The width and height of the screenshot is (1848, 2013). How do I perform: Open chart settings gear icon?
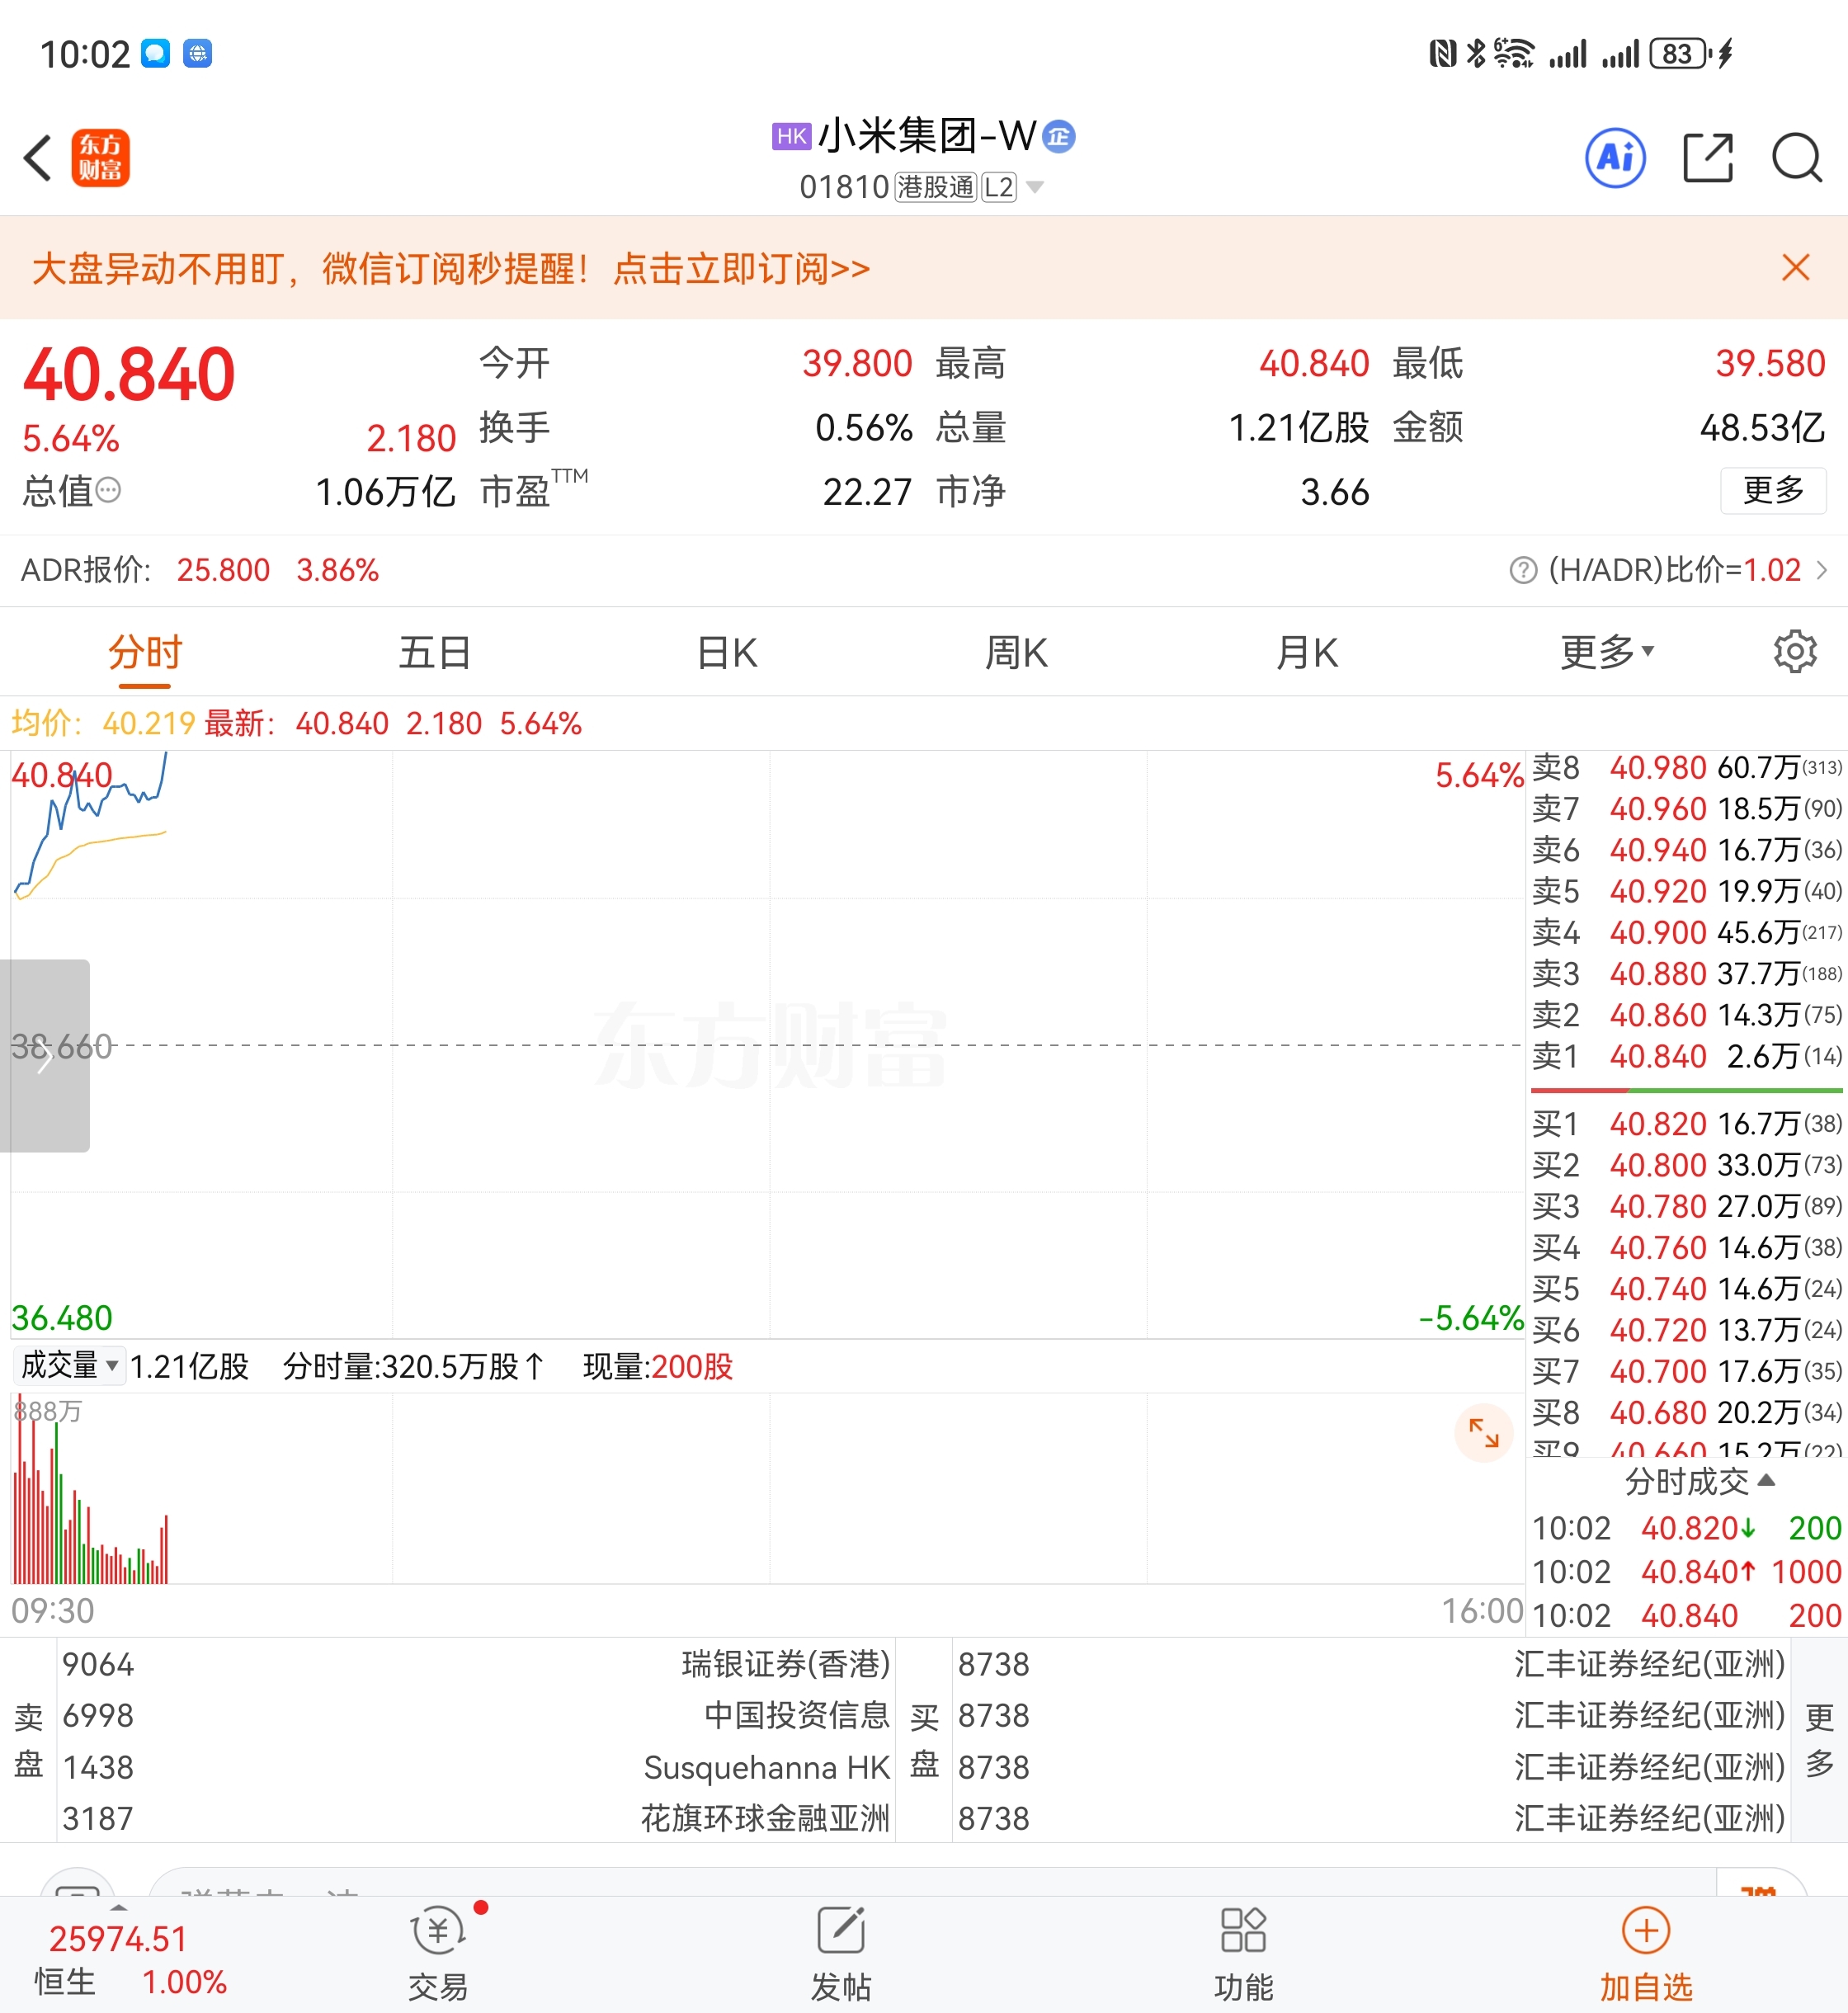(x=1795, y=652)
